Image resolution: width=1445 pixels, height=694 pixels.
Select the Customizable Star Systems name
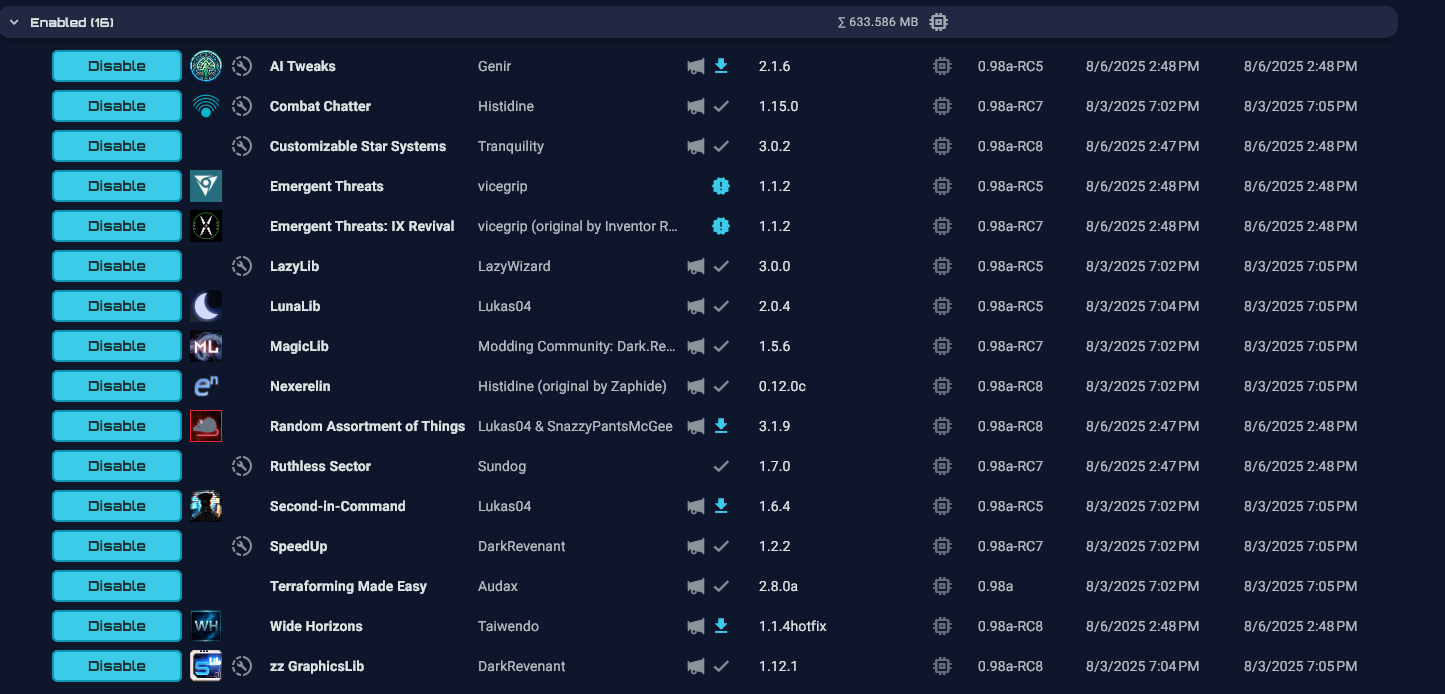click(x=358, y=146)
